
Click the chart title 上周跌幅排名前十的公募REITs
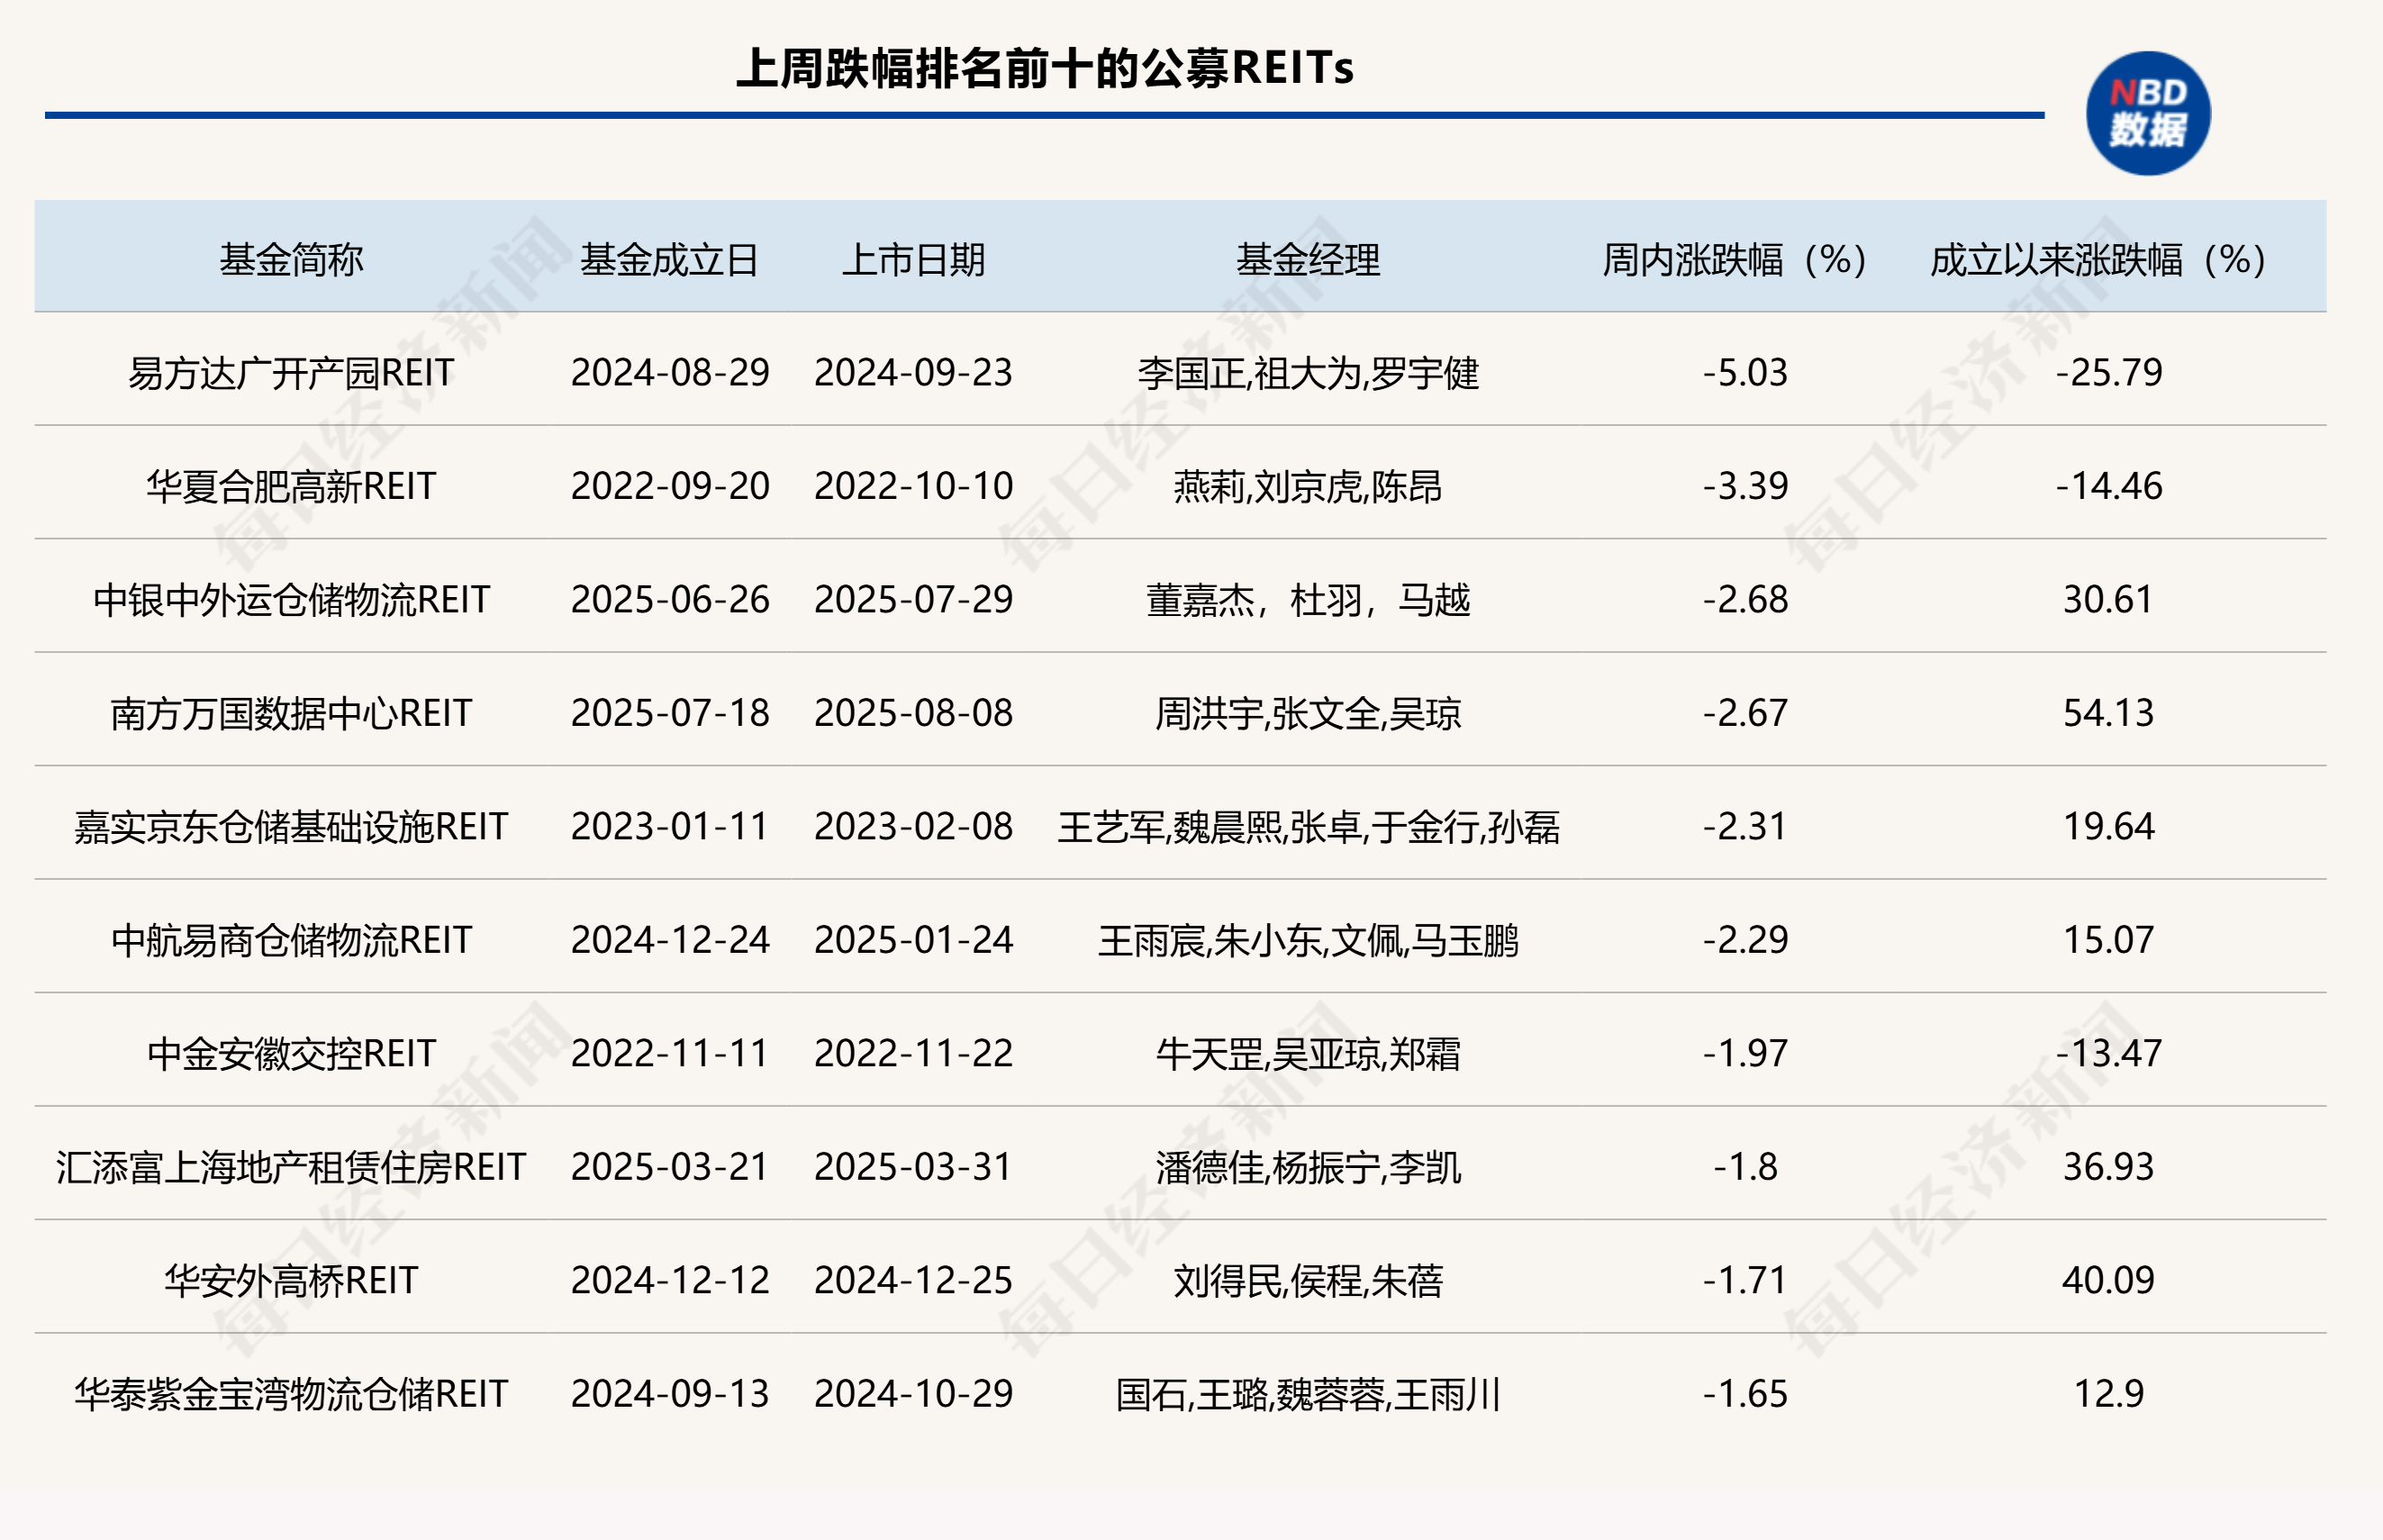click(x=1047, y=68)
